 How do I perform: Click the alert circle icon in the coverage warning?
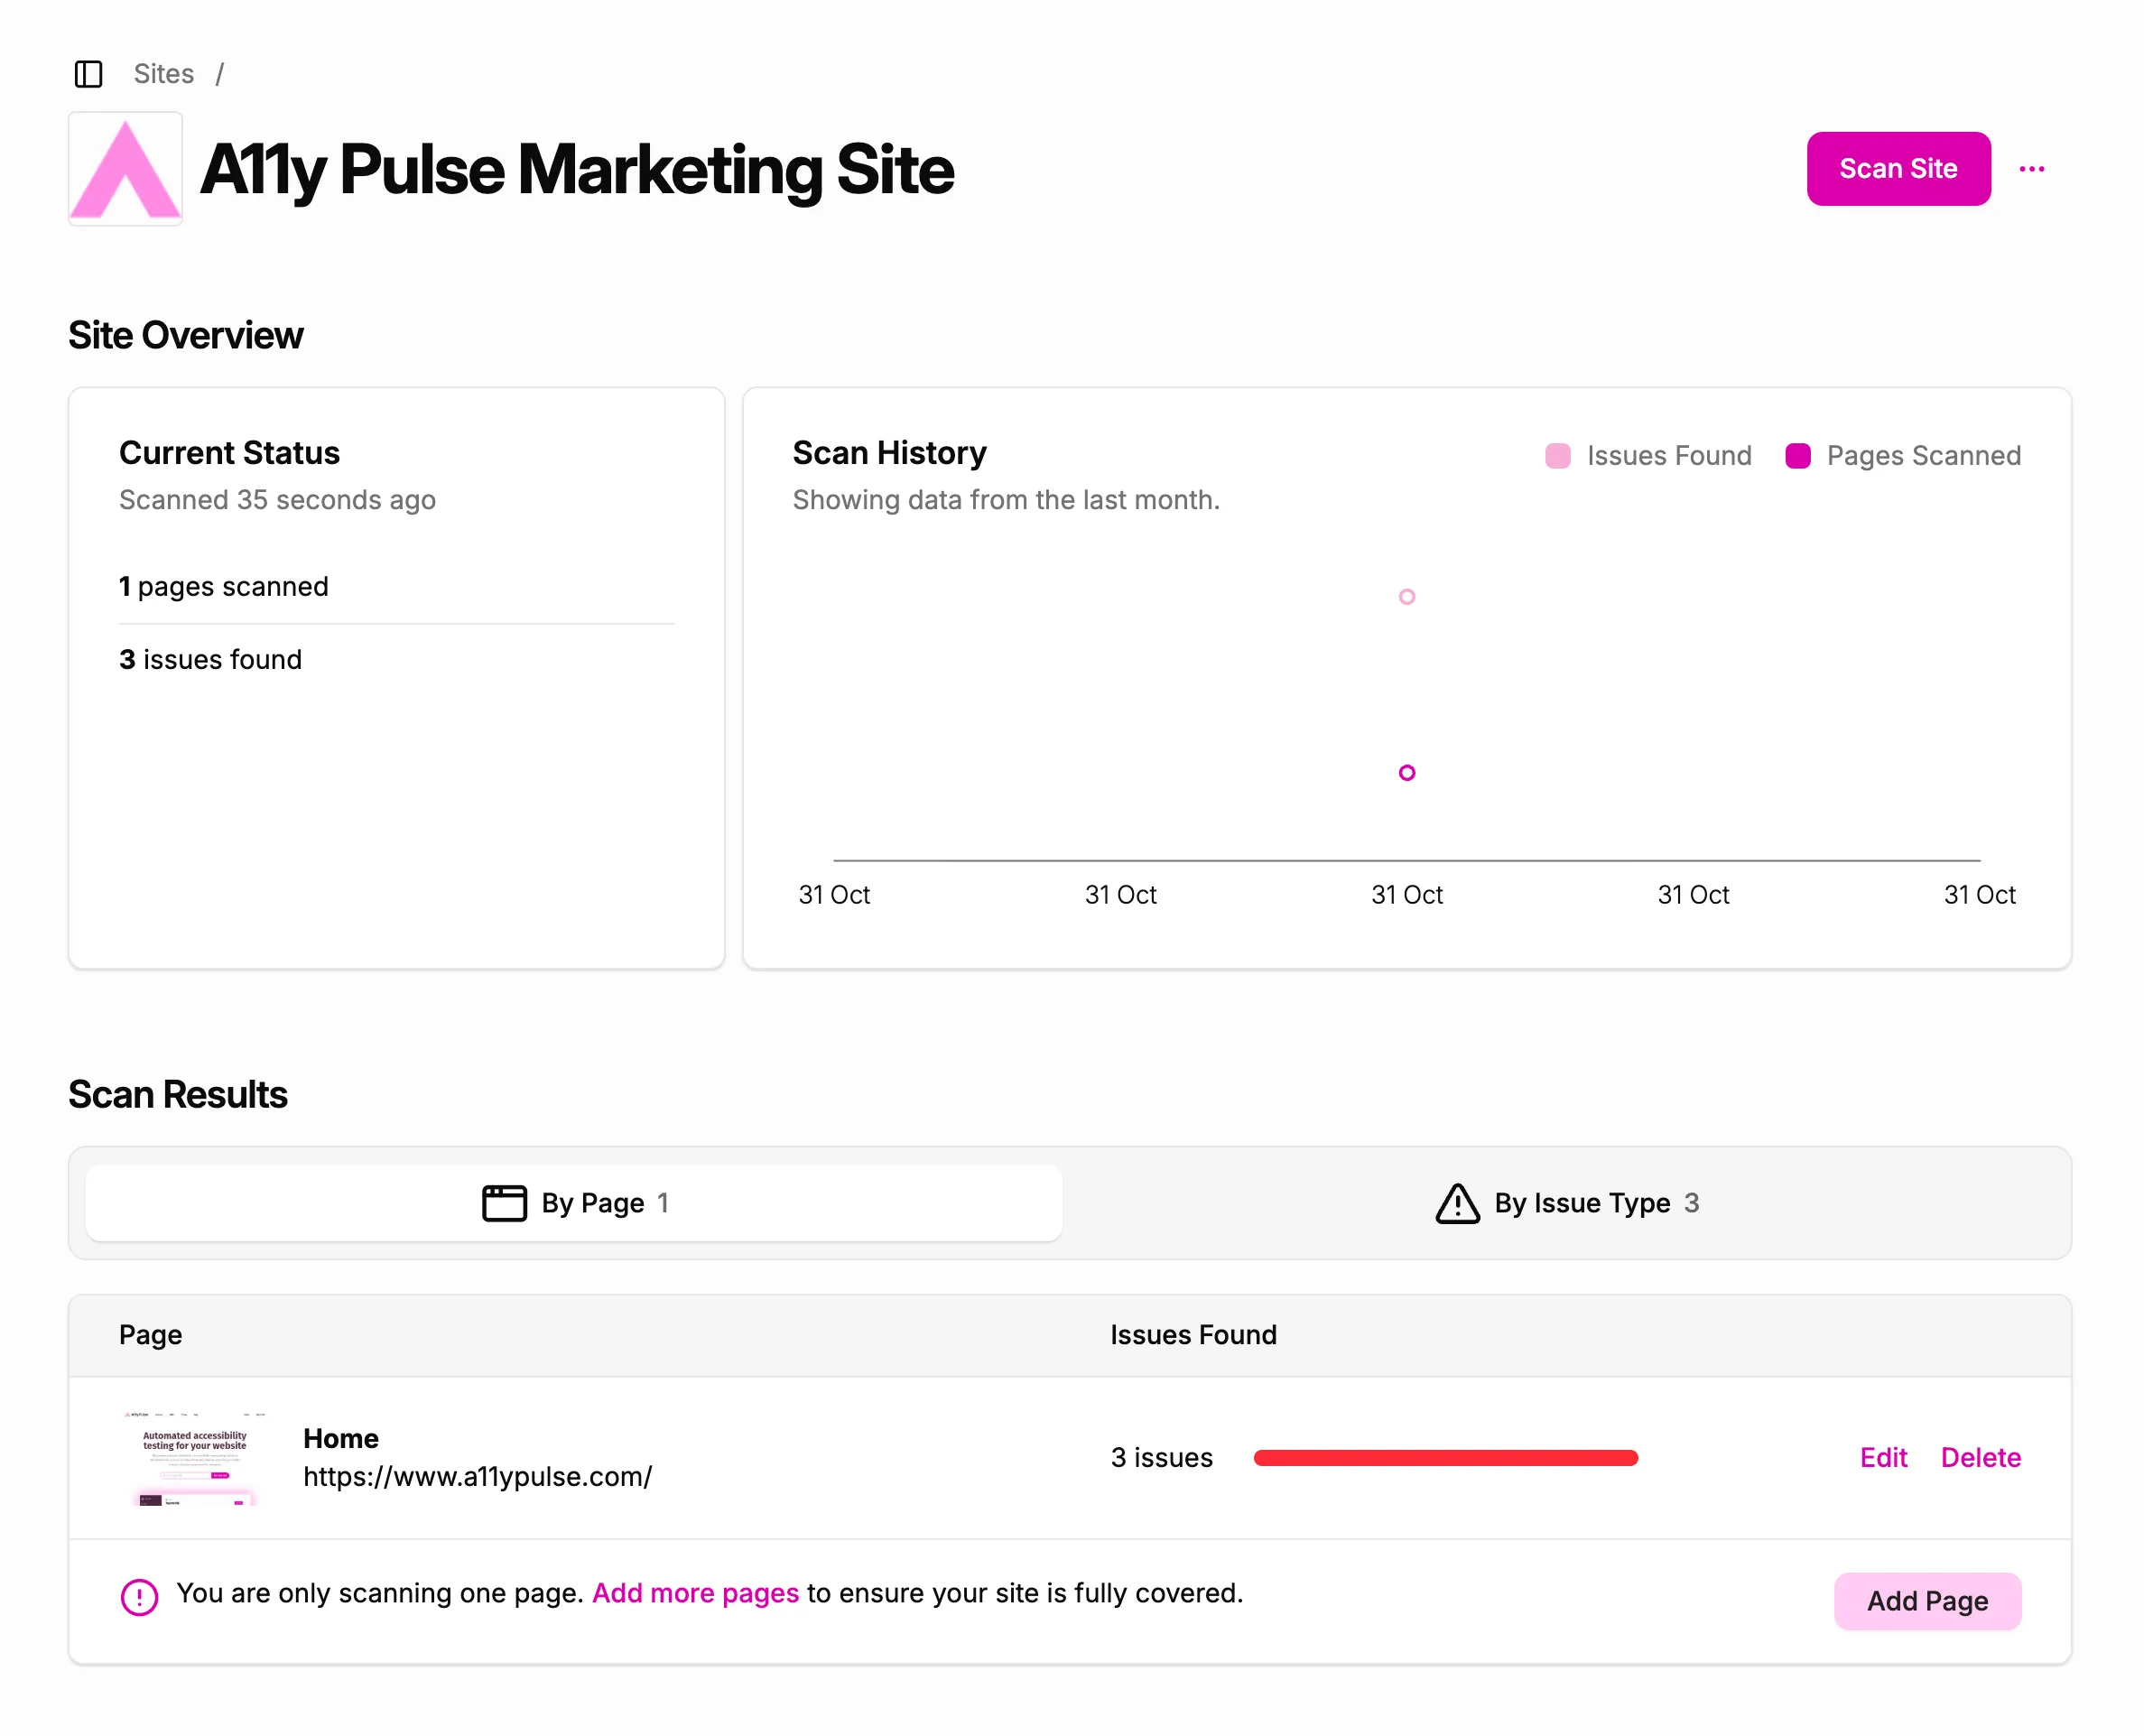138,1594
